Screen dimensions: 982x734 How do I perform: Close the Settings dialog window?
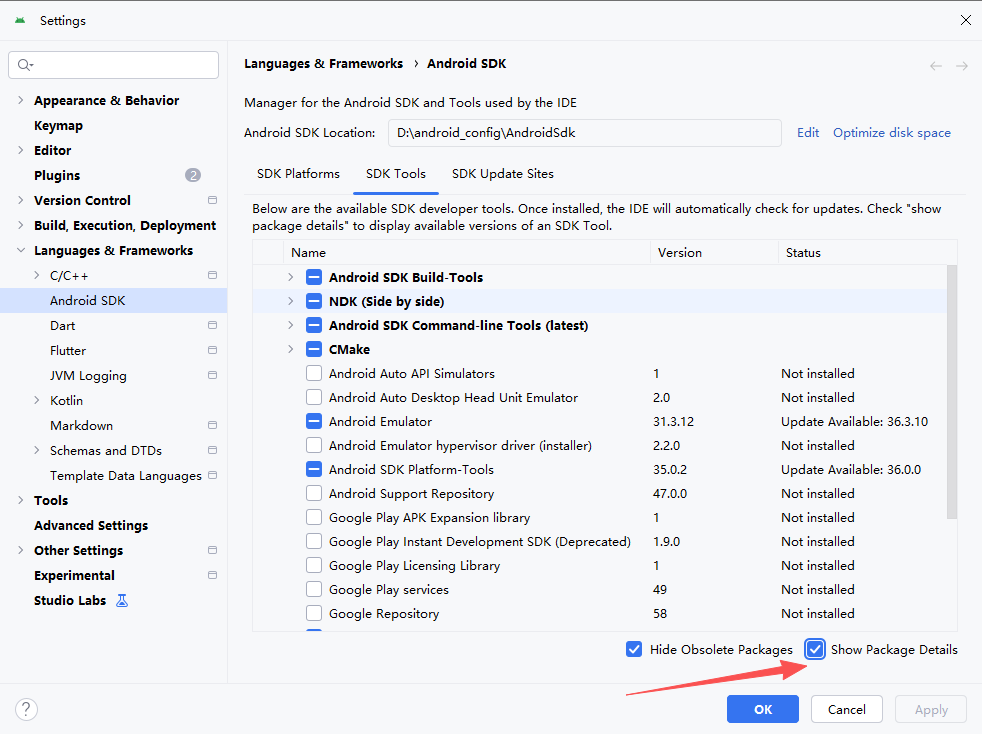click(x=966, y=21)
